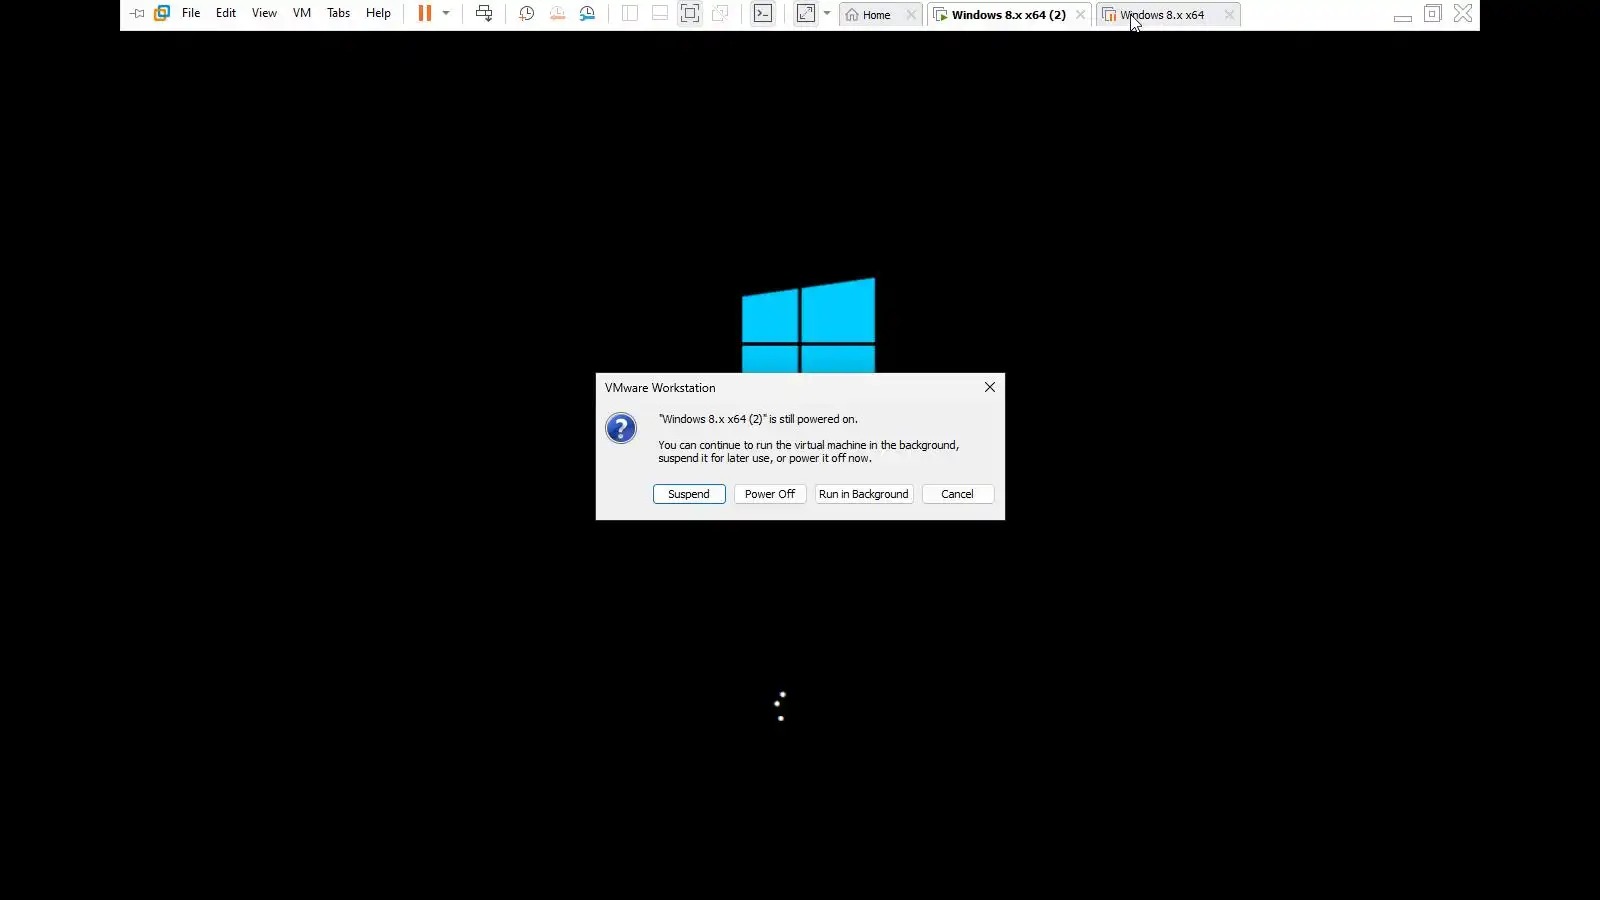Open the Edit menu
This screenshot has width=1600, height=900.
[x=226, y=14]
